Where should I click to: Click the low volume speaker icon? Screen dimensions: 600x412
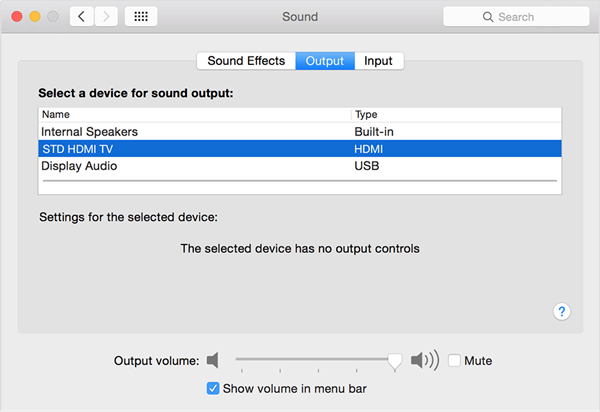pyautogui.click(x=213, y=360)
